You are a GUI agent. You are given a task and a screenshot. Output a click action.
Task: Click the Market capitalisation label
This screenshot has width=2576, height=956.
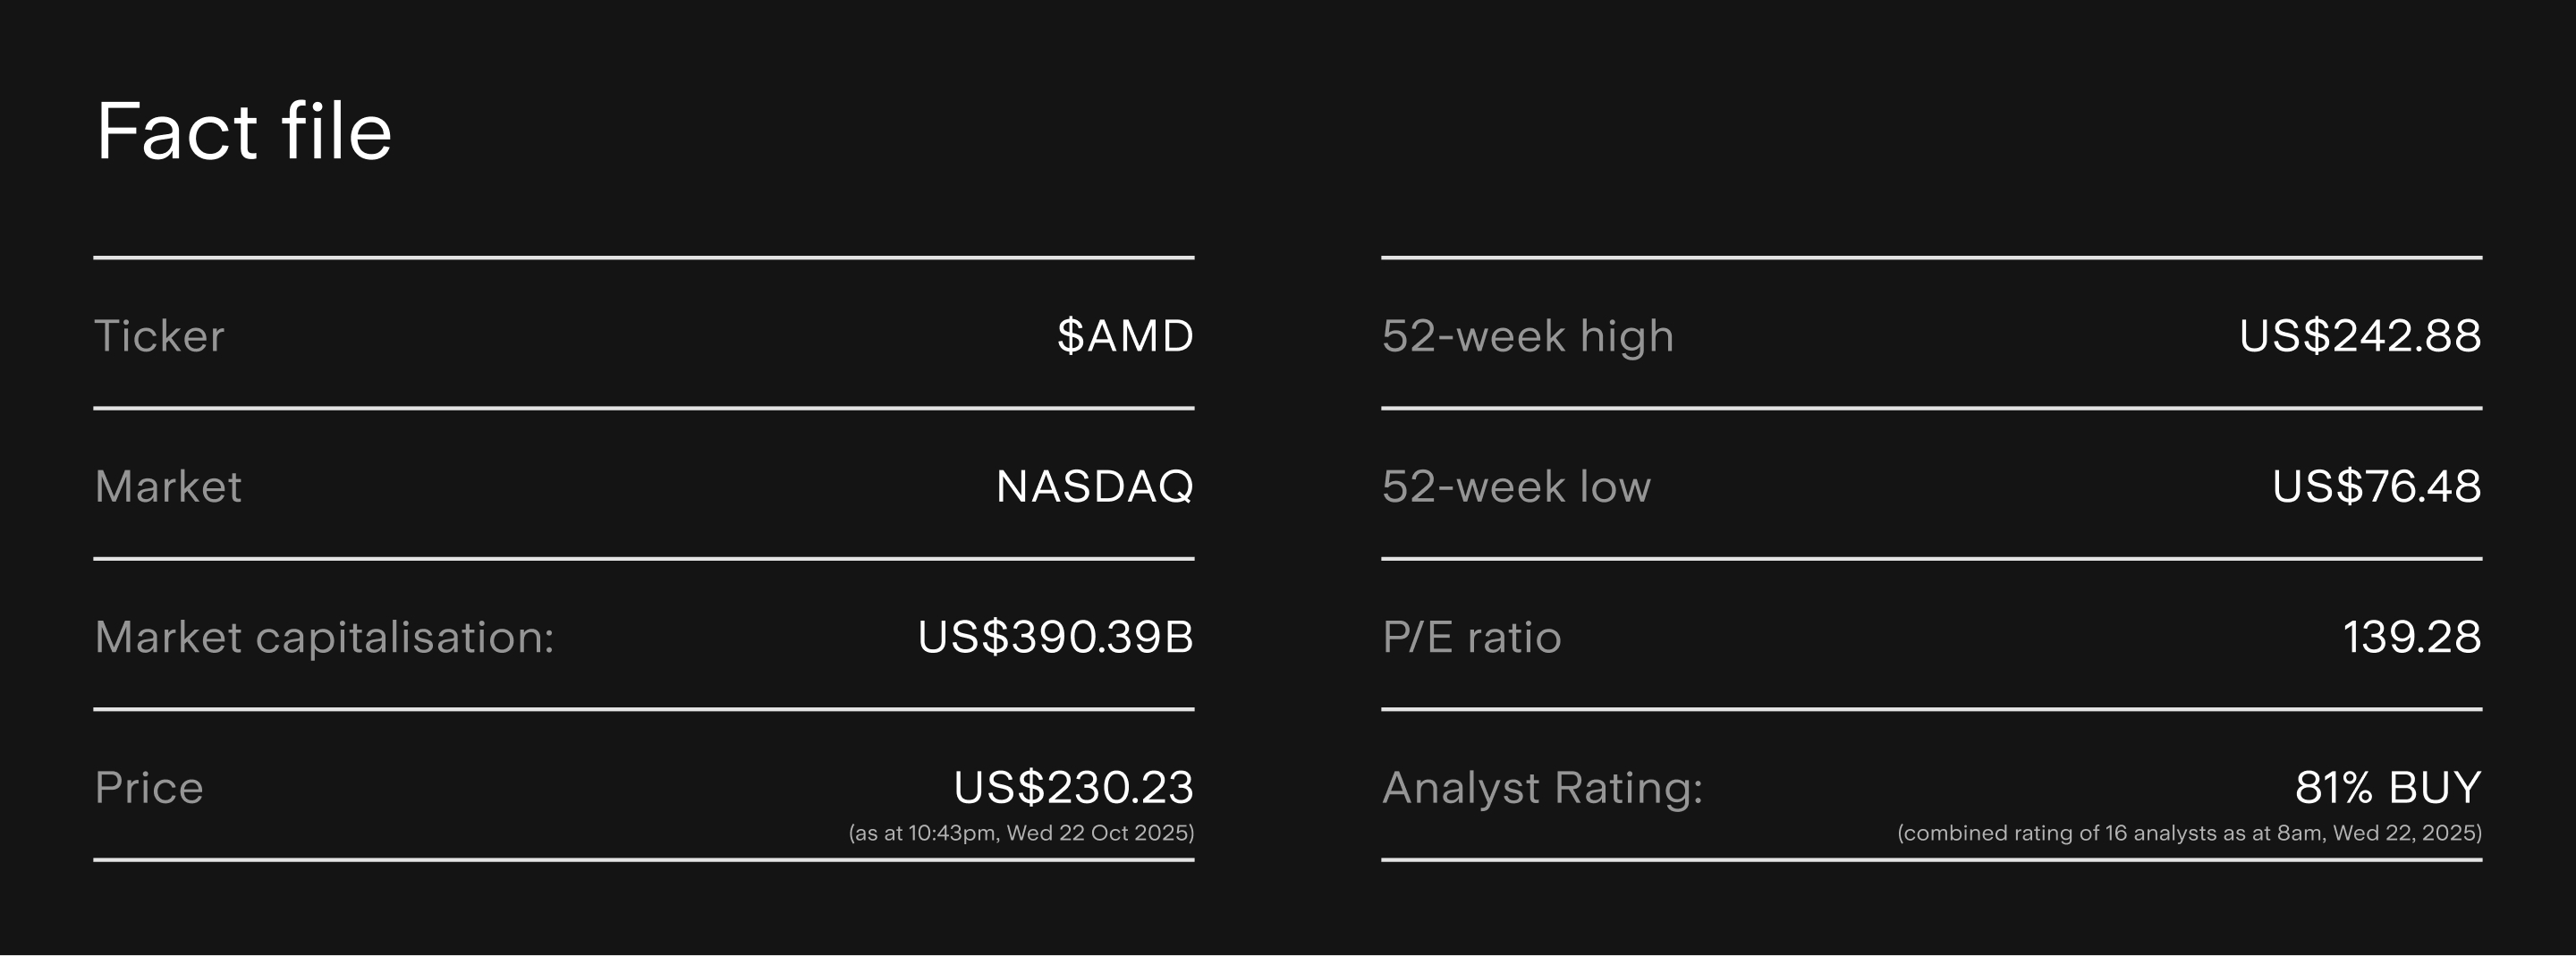[x=324, y=637]
